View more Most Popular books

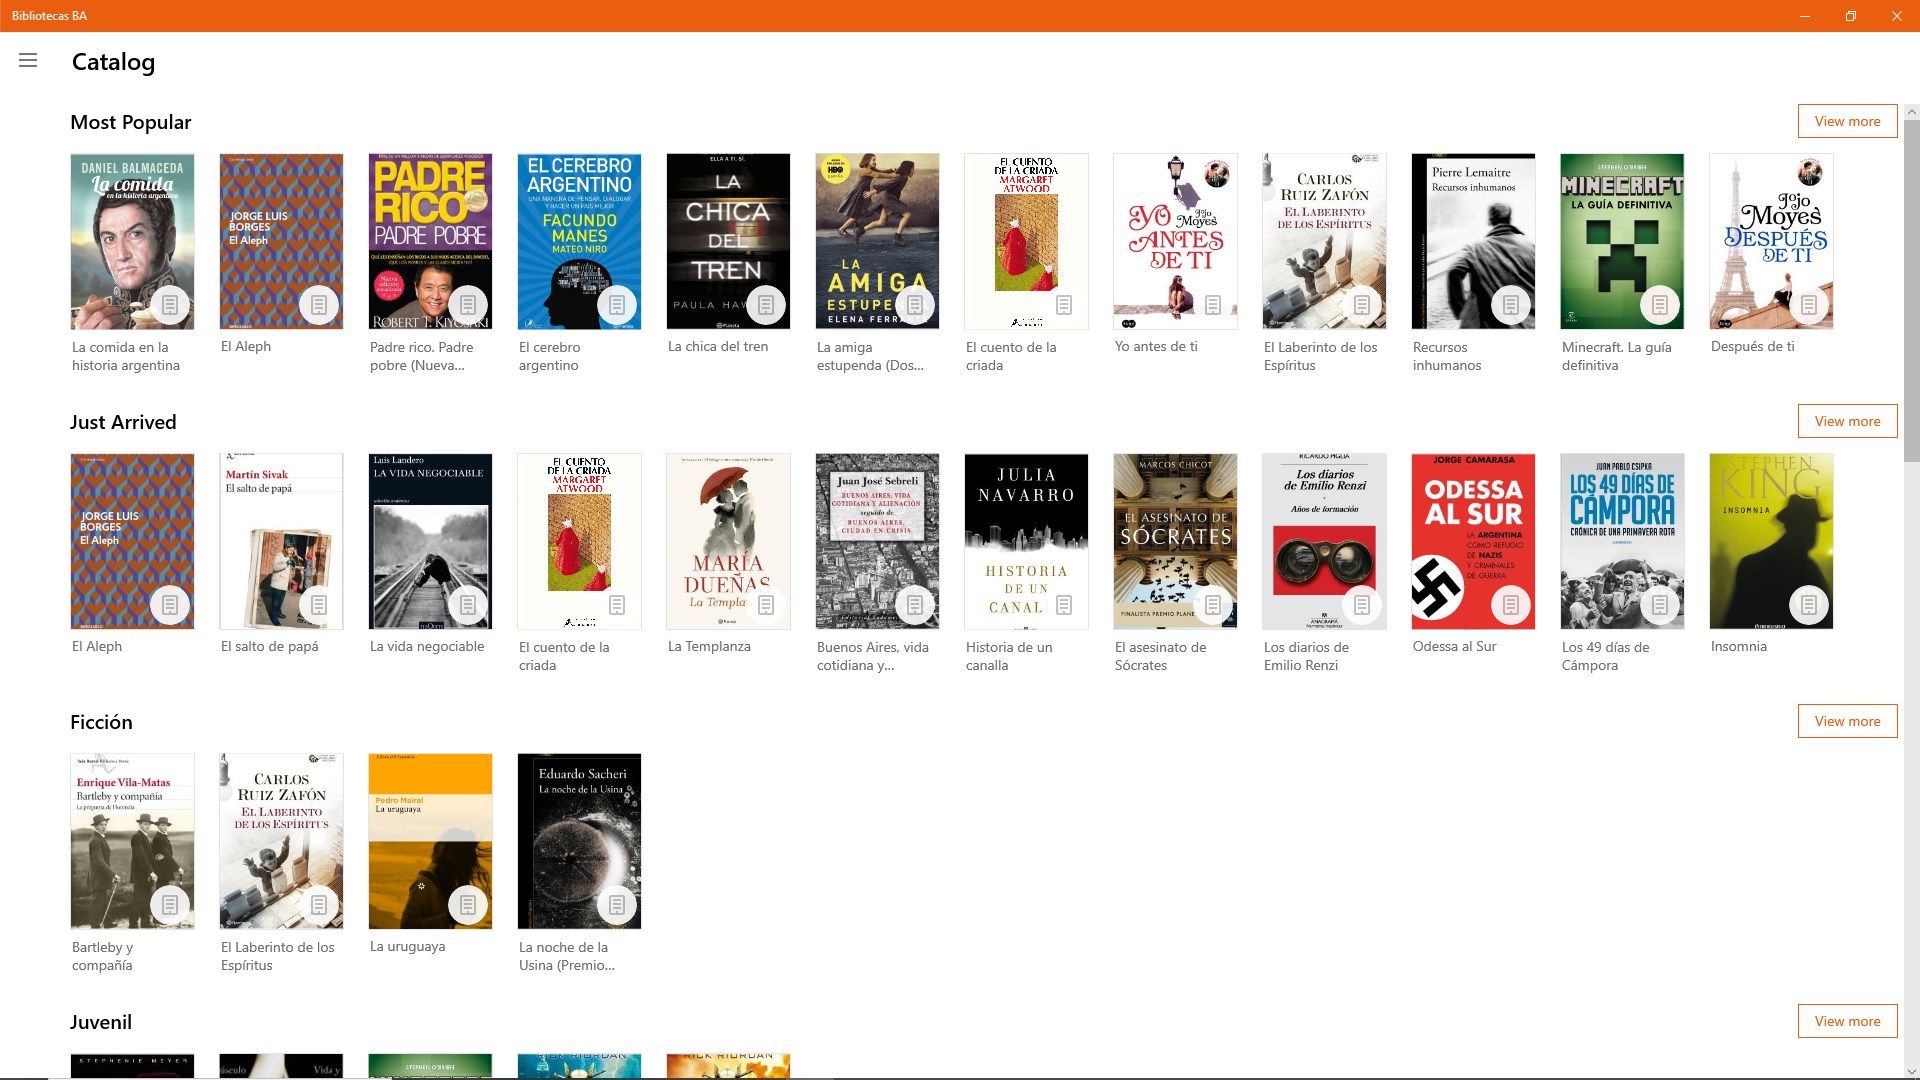point(1847,121)
